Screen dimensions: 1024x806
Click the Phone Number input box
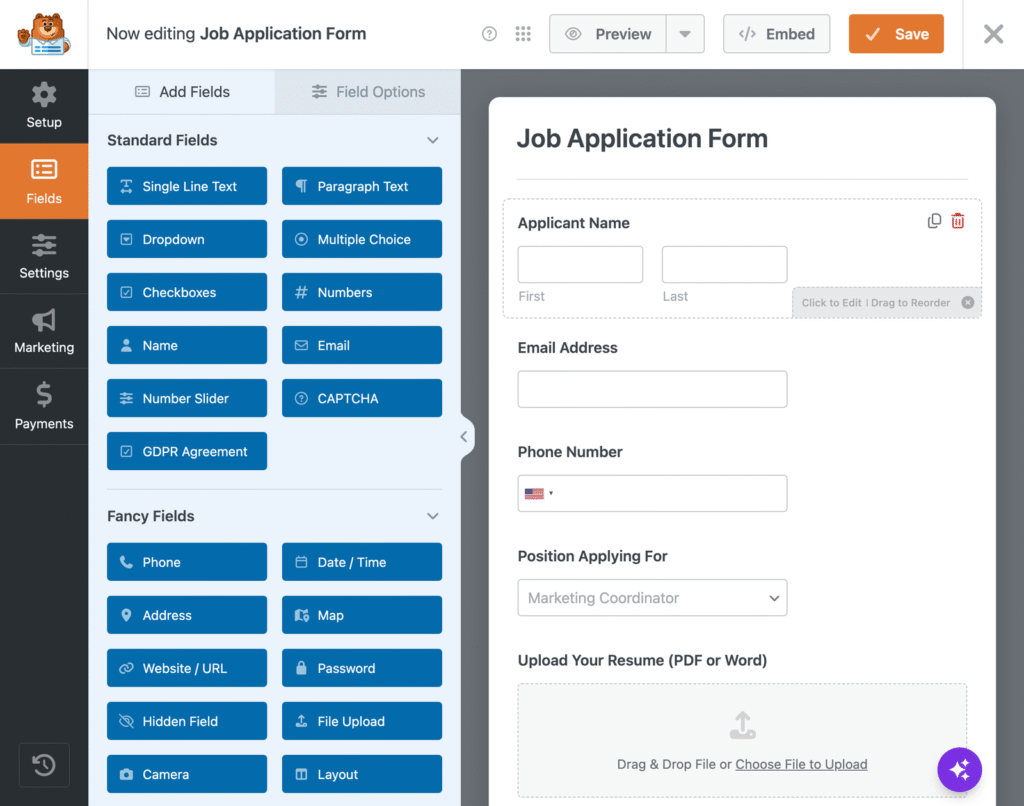click(x=652, y=493)
